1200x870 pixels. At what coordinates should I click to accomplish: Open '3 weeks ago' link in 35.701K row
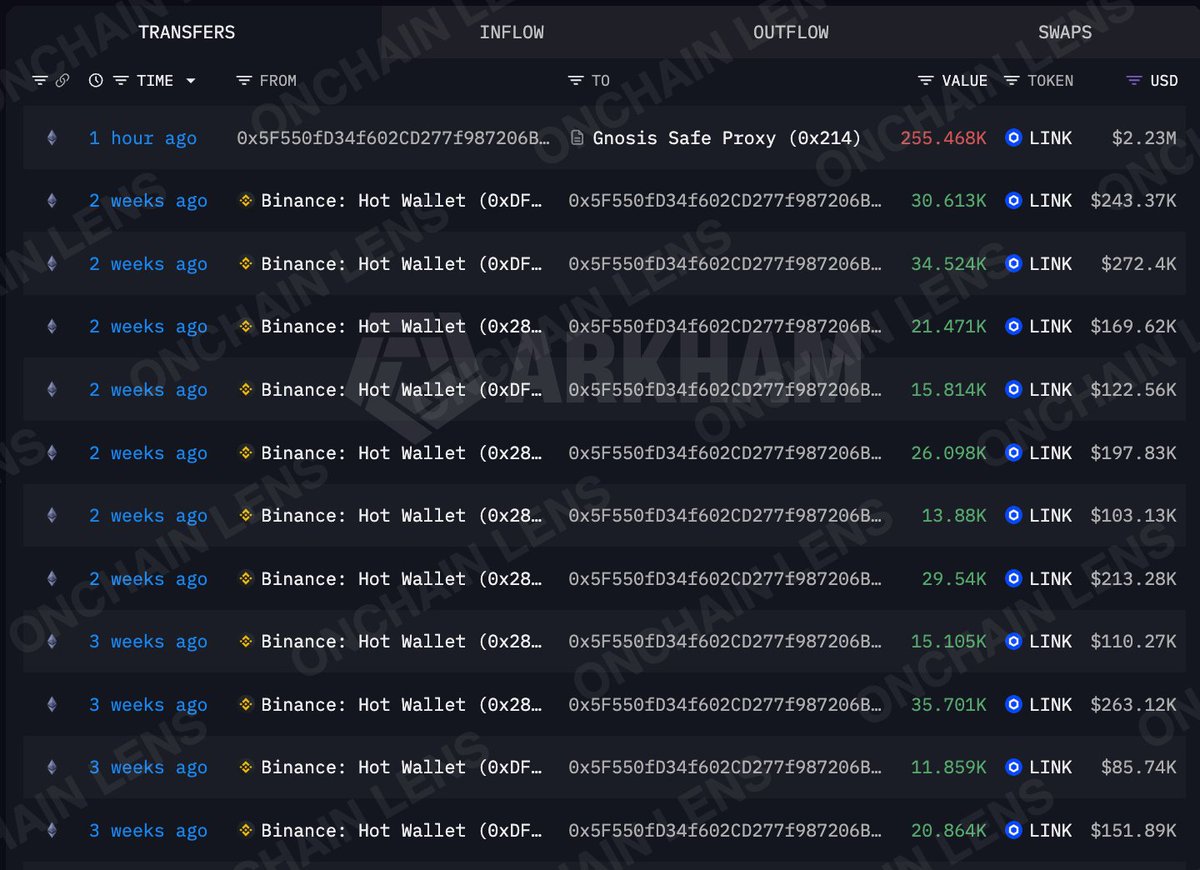[x=148, y=705]
